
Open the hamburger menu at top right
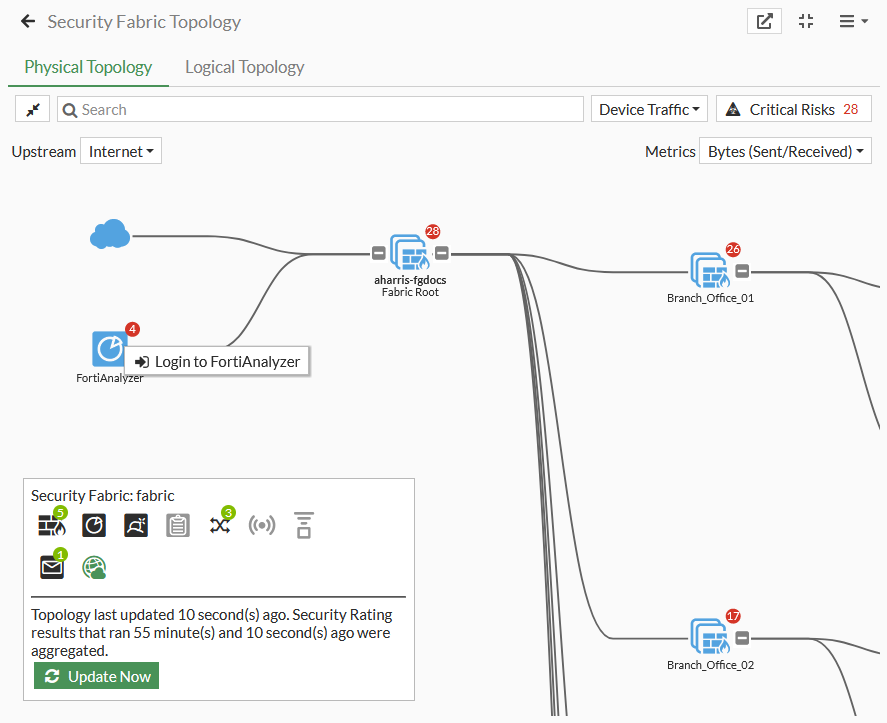[x=853, y=21]
